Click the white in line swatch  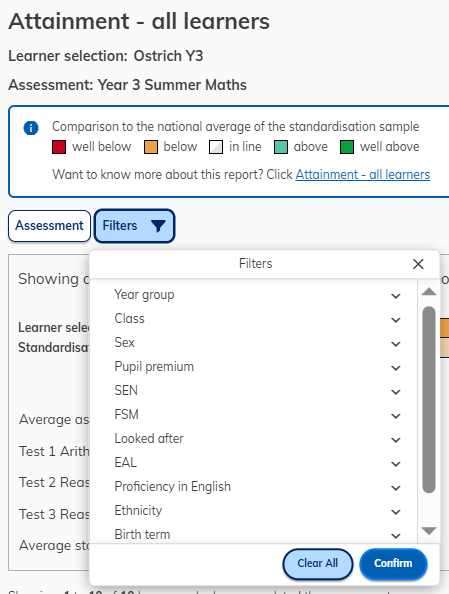tap(216, 147)
